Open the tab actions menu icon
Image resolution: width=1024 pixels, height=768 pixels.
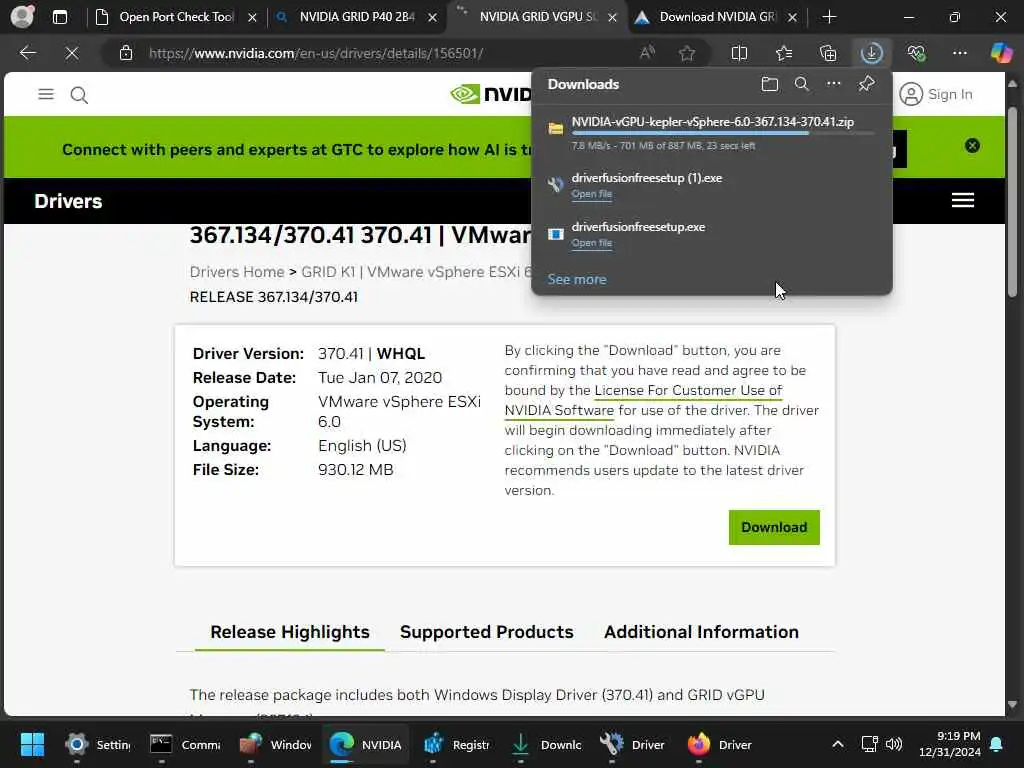[x=59, y=17]
